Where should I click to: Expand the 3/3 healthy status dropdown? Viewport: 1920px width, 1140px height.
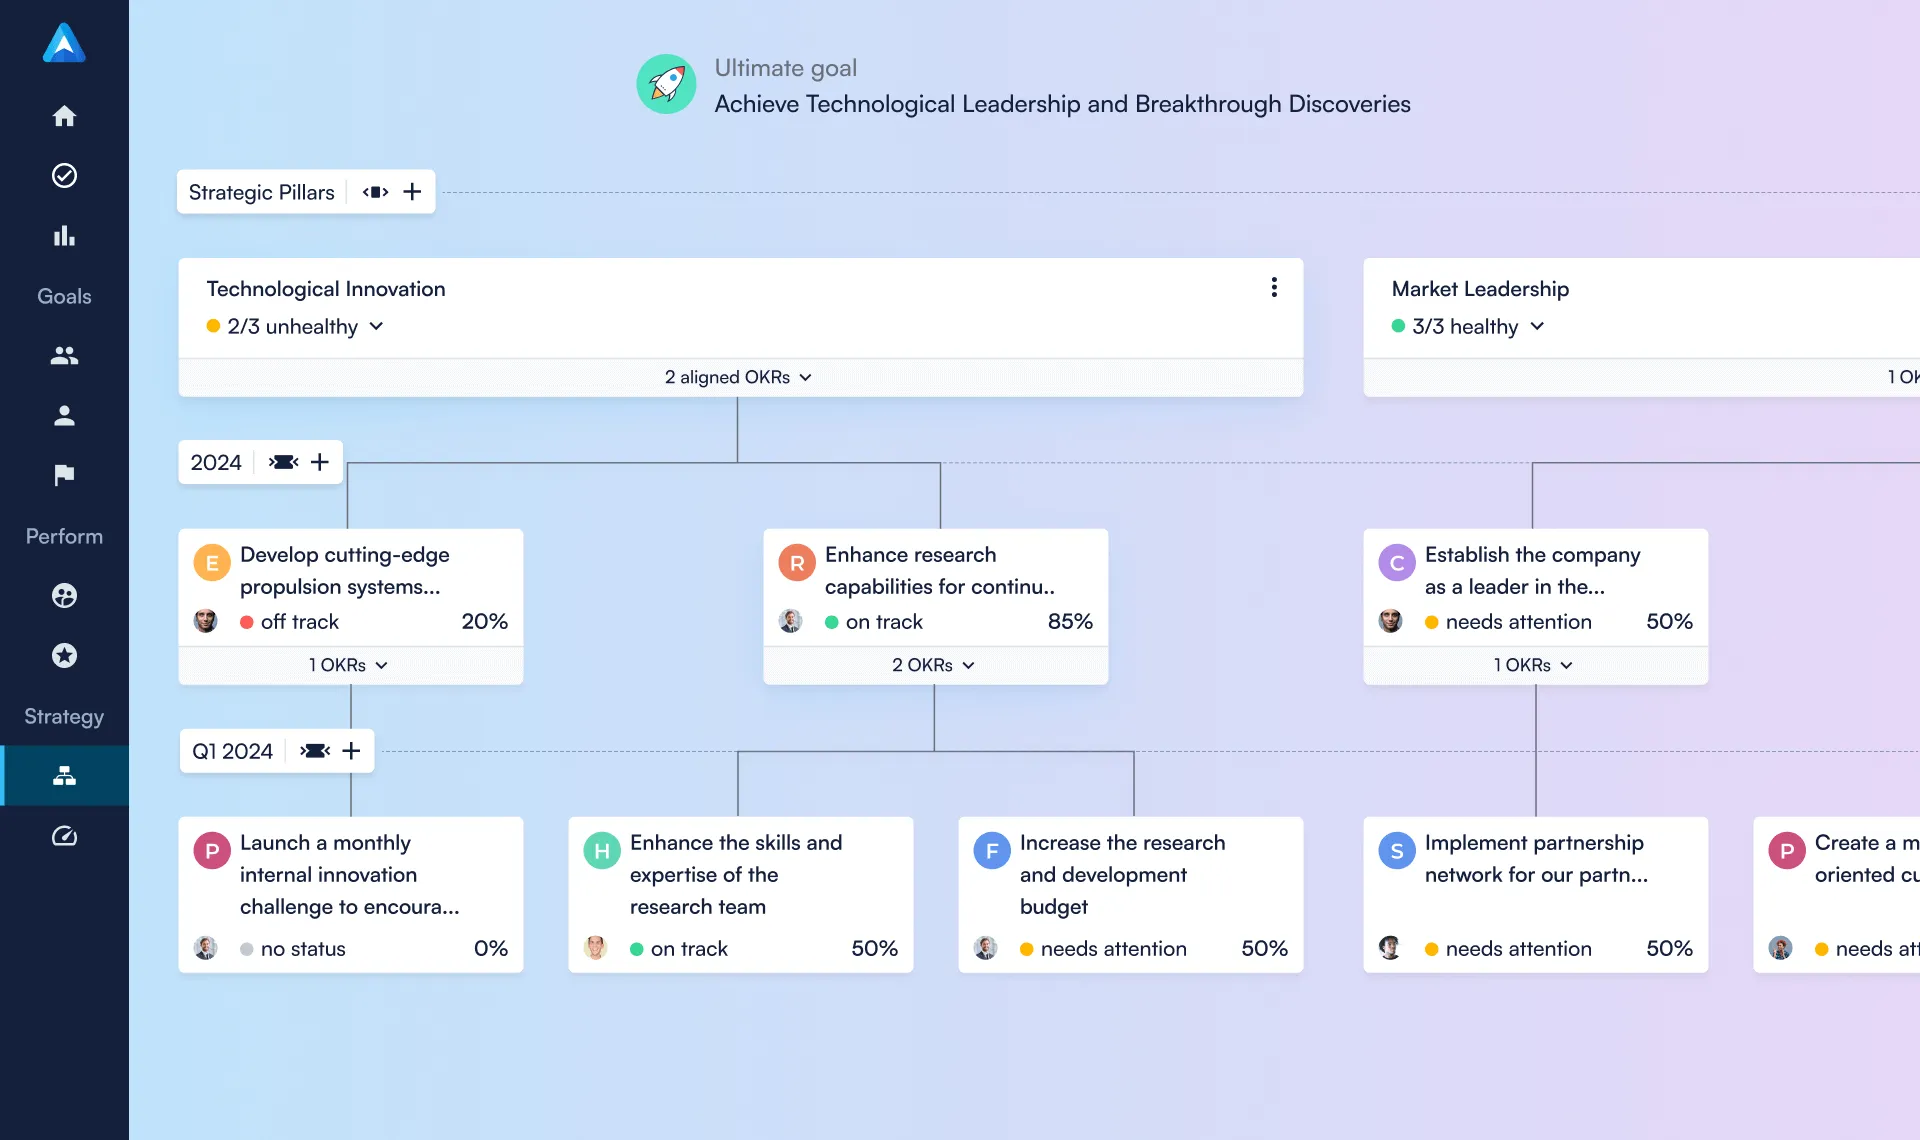[x=1468, y=327]
